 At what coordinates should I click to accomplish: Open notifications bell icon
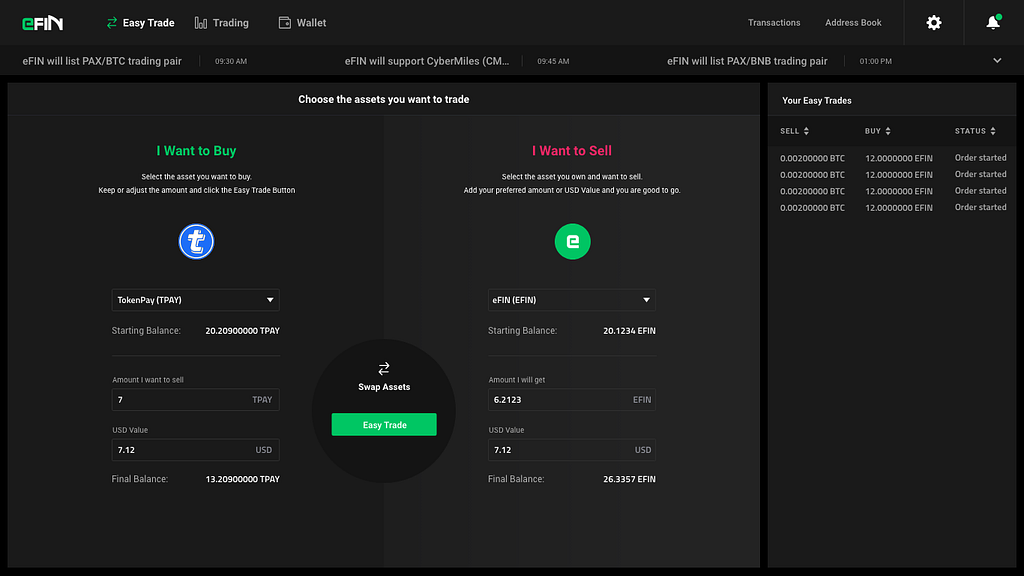(993, 23)
